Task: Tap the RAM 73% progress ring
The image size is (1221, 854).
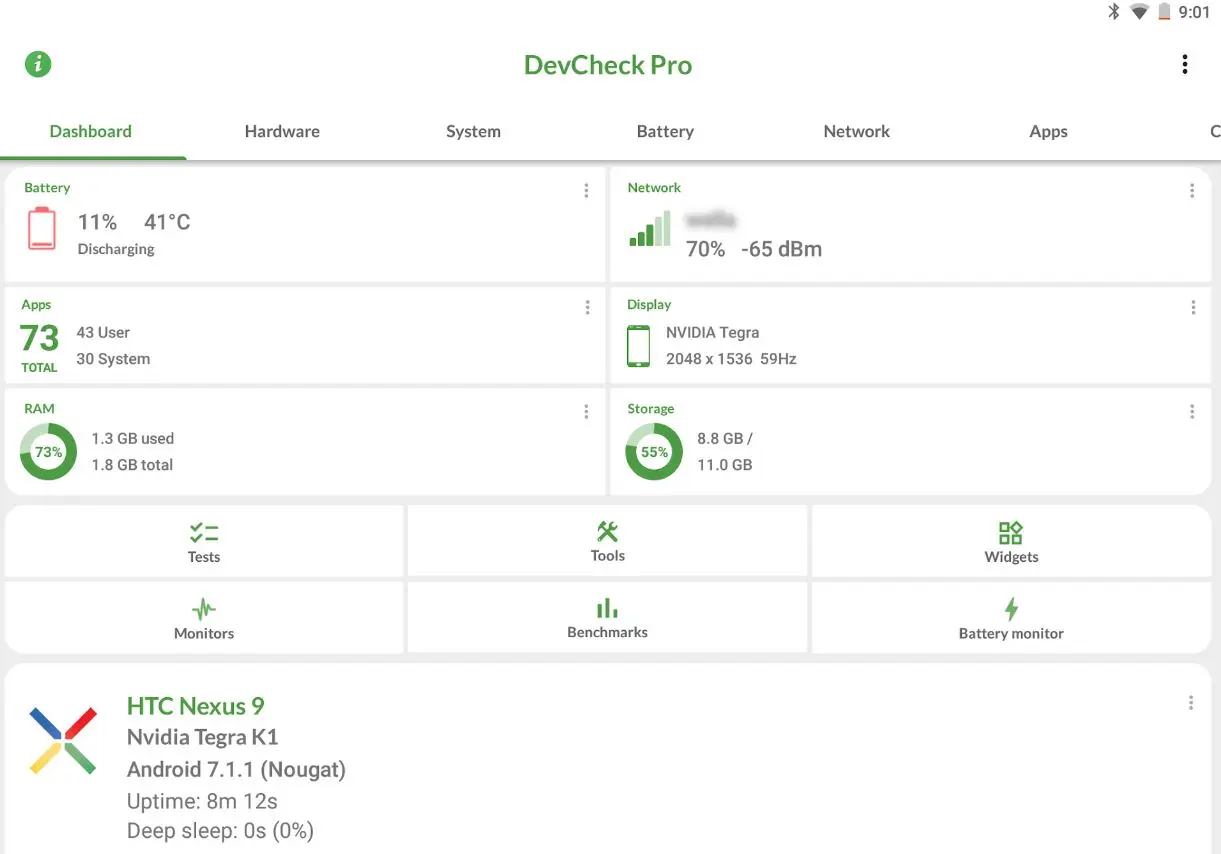Action: pyautogui.click(x=48, y=451)
